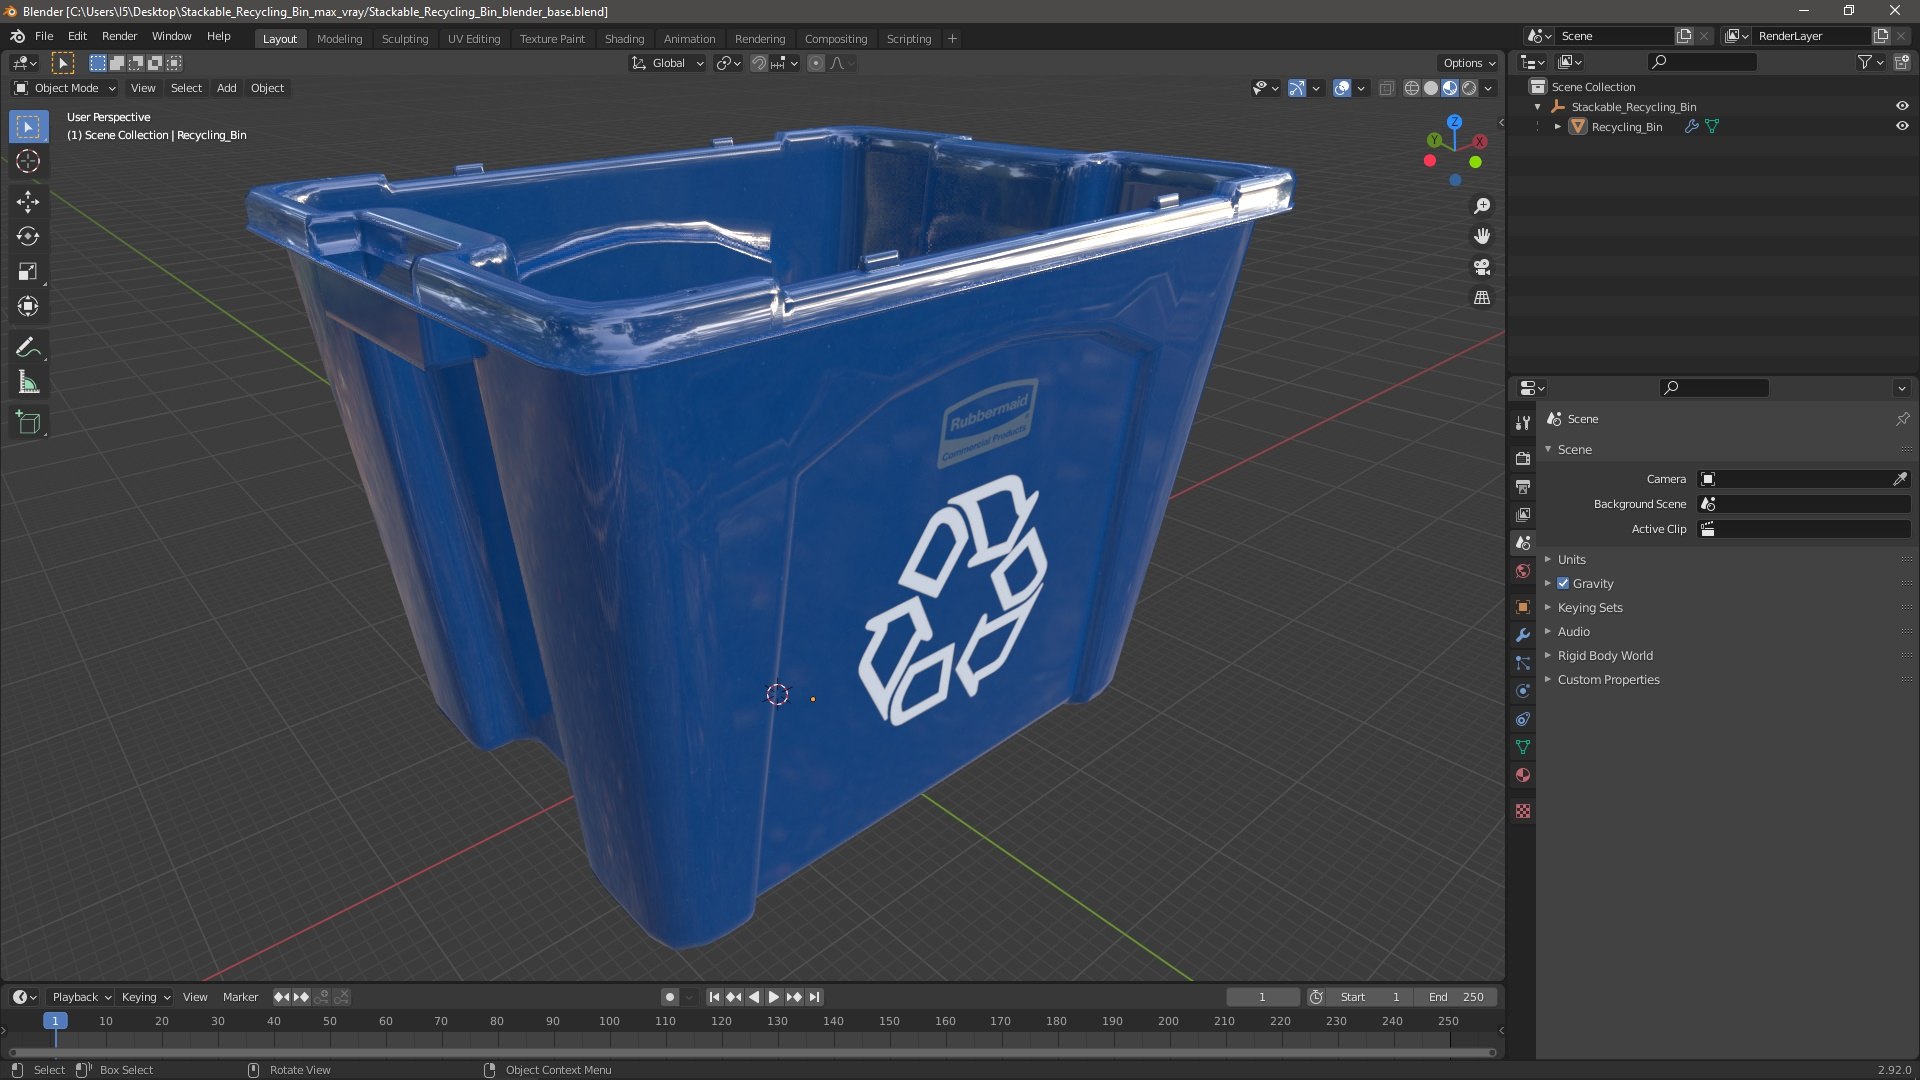
Task: Open Modifier properties wrench tab
Action: coord(1522,635)
